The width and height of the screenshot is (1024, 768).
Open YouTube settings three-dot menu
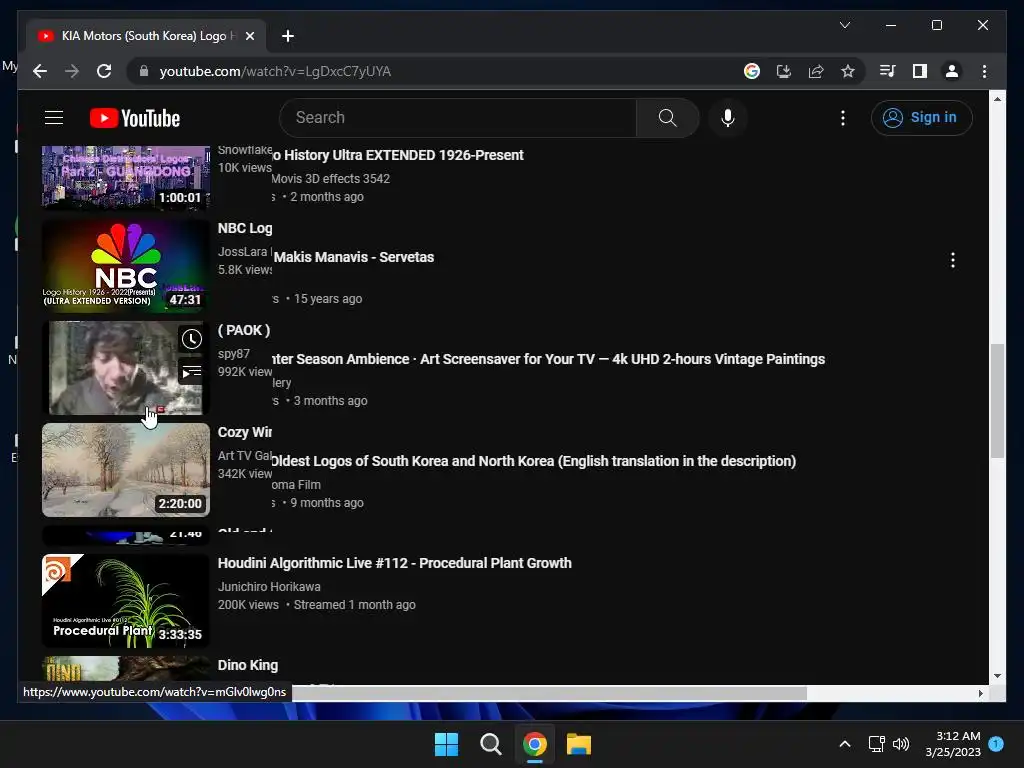tap(842, 118)
